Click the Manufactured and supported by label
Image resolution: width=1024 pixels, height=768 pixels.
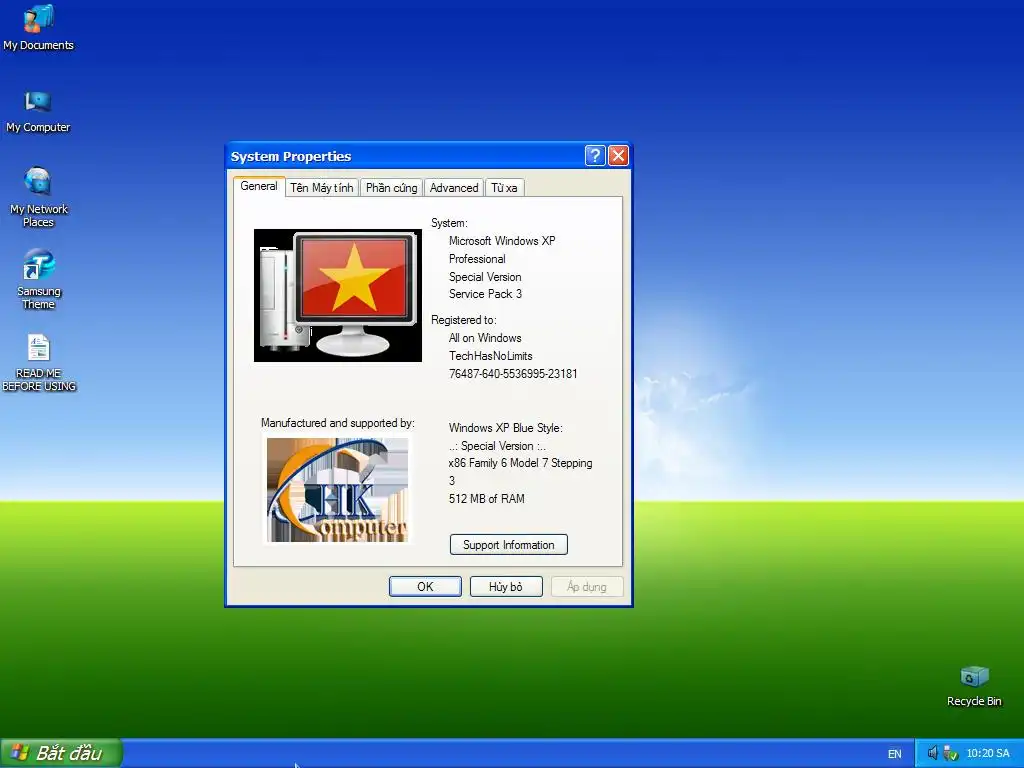(x=338, y=423)
